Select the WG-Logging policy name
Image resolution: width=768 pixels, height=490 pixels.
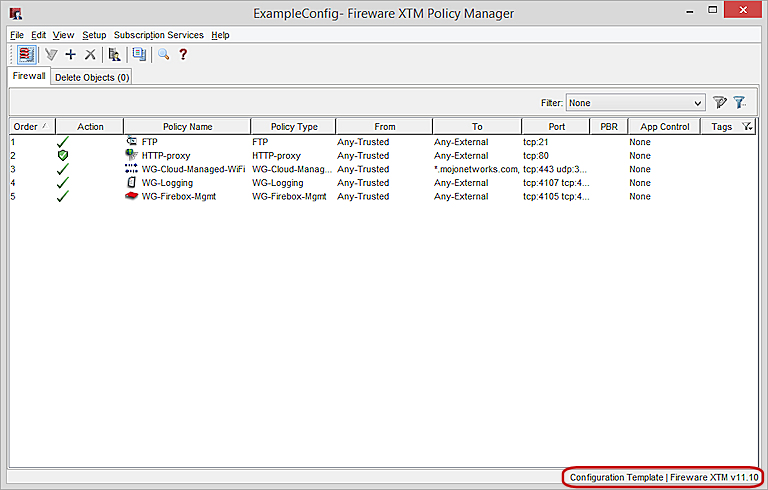pyautogui.click(x=167, y=183)
